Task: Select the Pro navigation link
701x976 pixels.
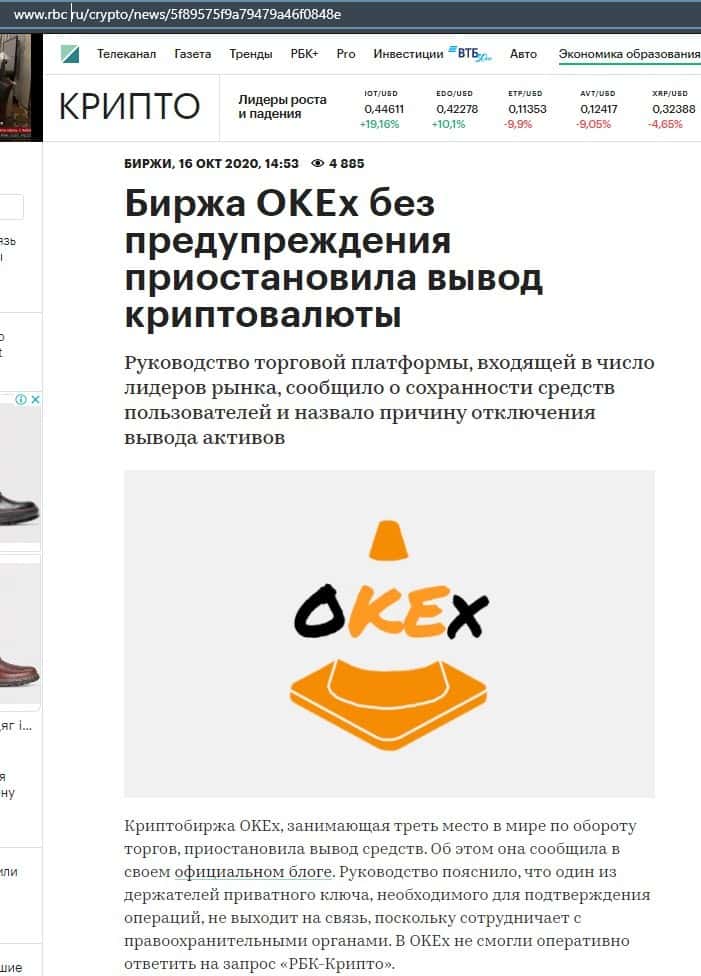Action: (346, 54)
